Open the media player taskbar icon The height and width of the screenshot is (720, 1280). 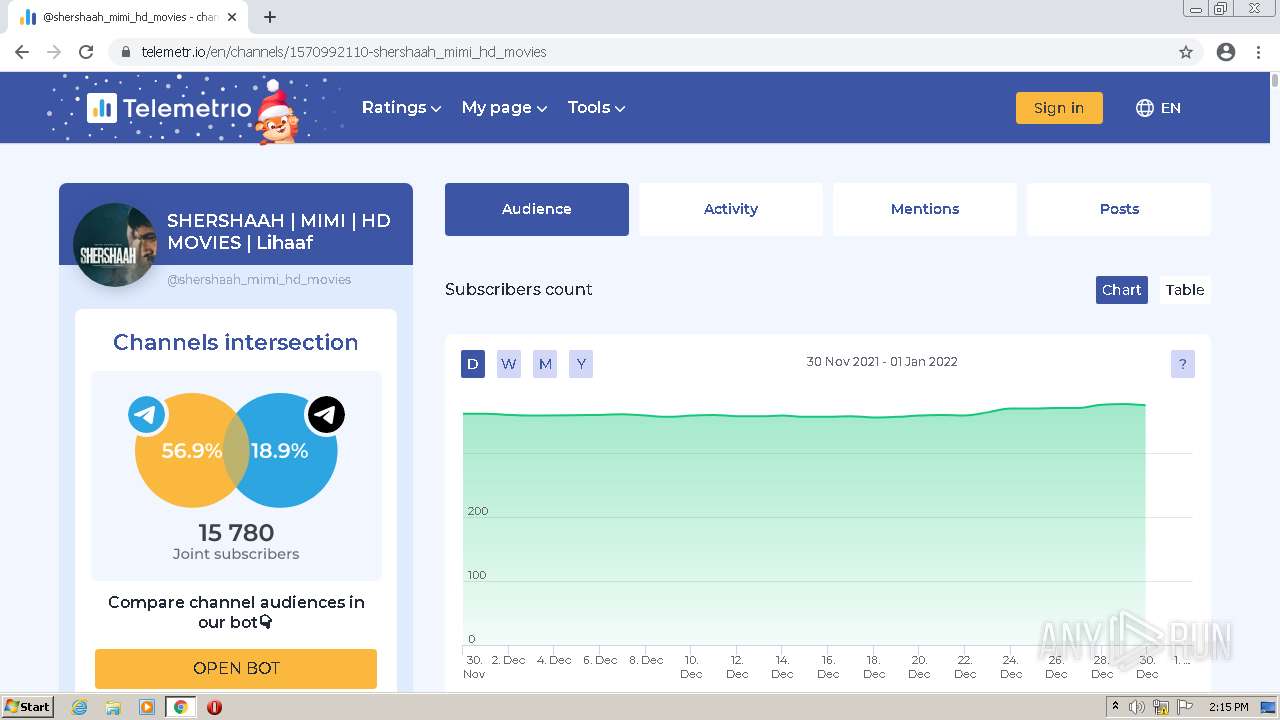[147, 707]
